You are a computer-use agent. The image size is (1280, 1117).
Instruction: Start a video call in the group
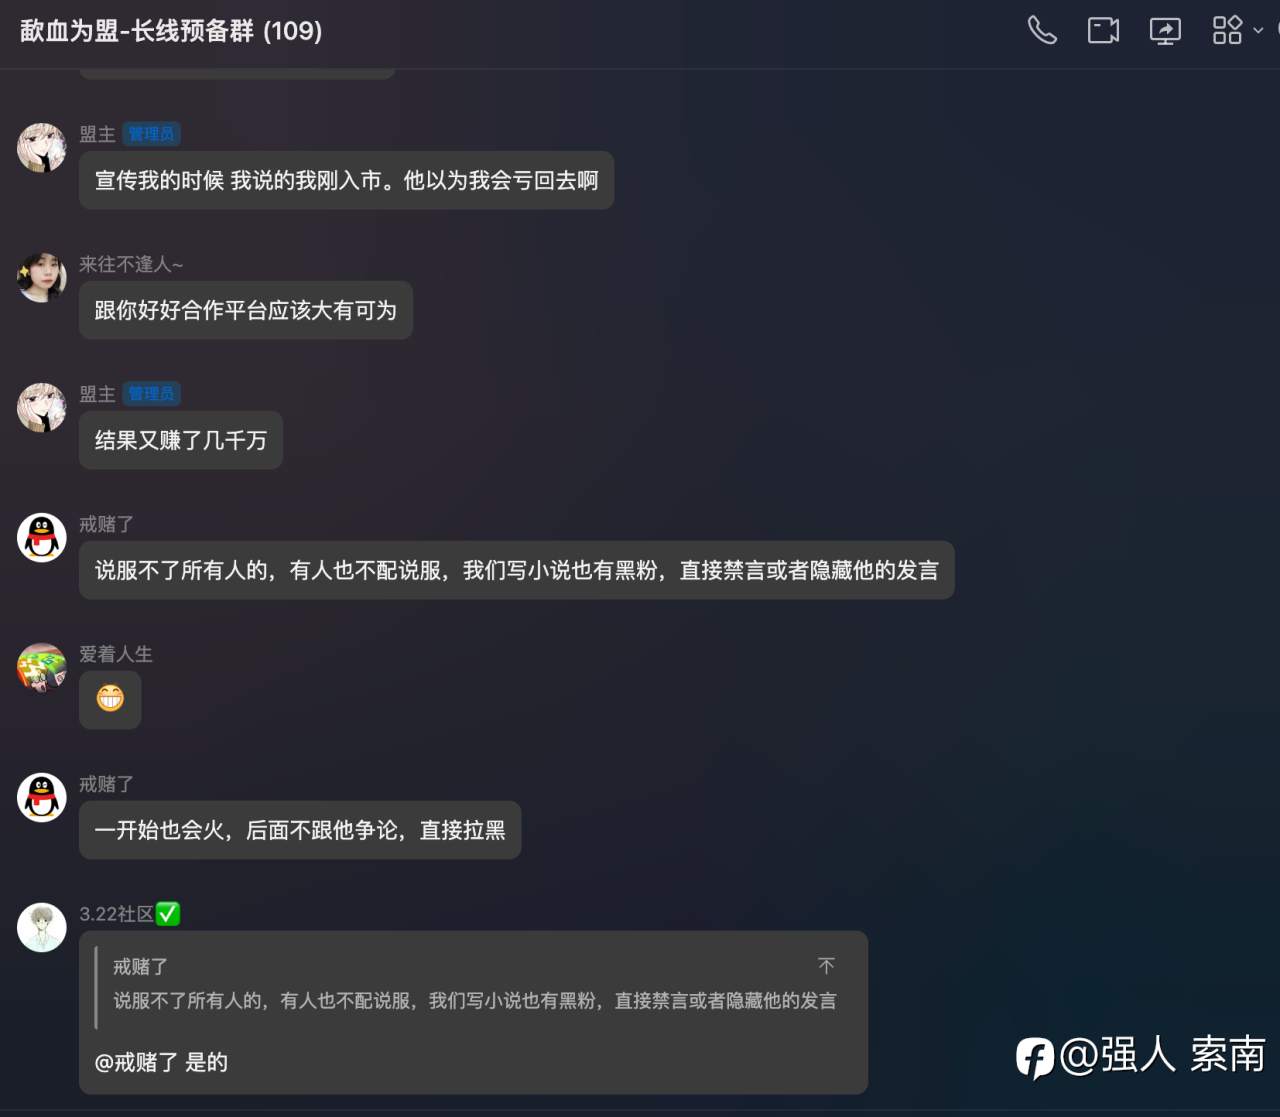[x=1103, y=30]
